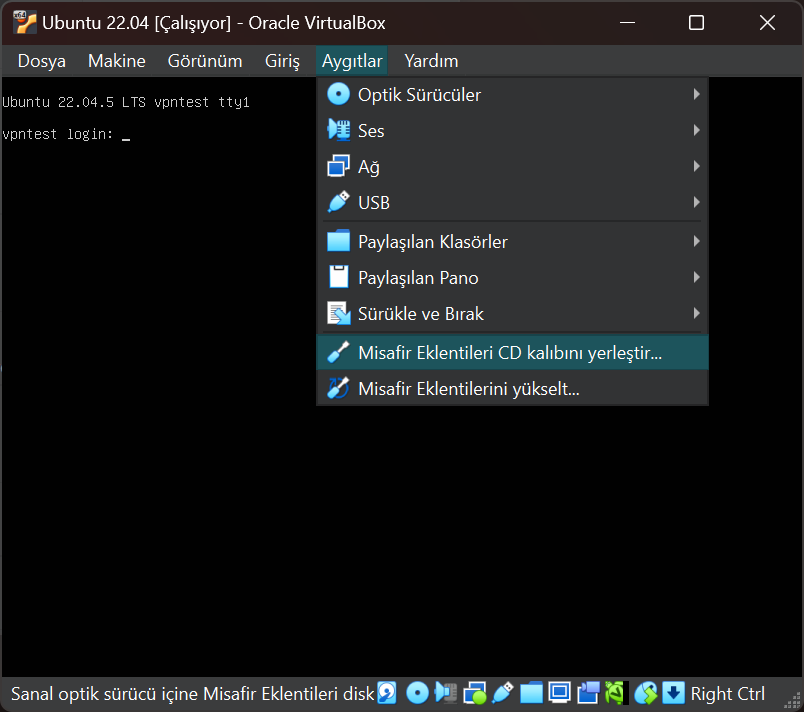The width and height of the screenshot is (804, 712).
Task: Click the shared folders indicator in status bar
Action: pyautogui.click(x=531, y=693)
